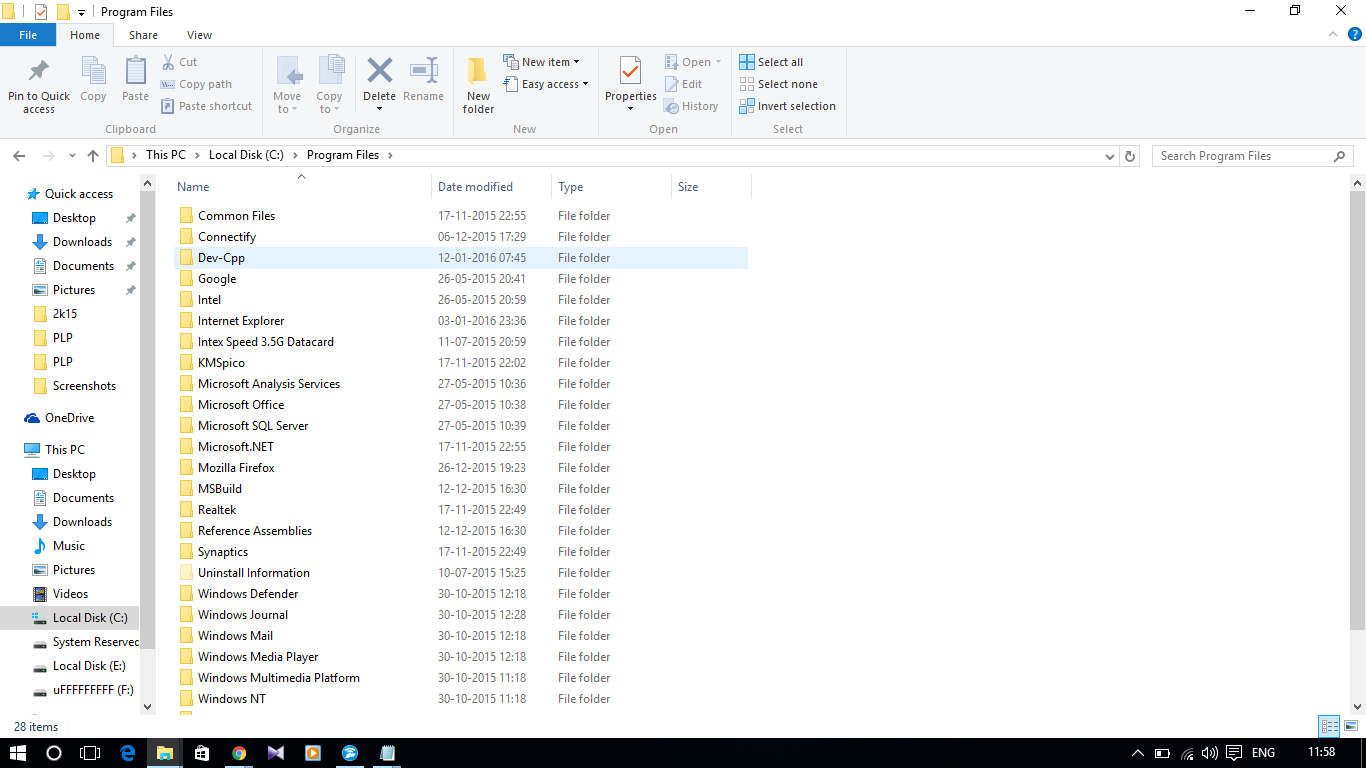The height and width of the screenshot is (768, 1366).
Task: Switch to the Home ribbon tab
Action: (85, 35)
